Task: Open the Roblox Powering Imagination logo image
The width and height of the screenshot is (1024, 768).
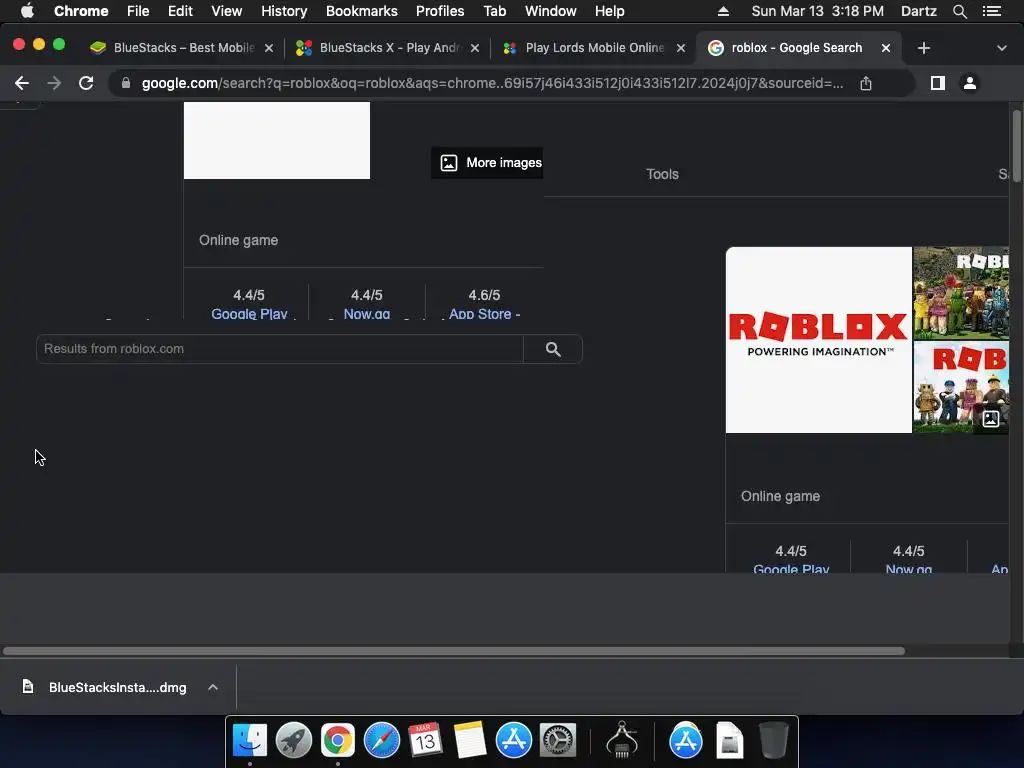Action: pyautogui.click(x=818, y=340)
